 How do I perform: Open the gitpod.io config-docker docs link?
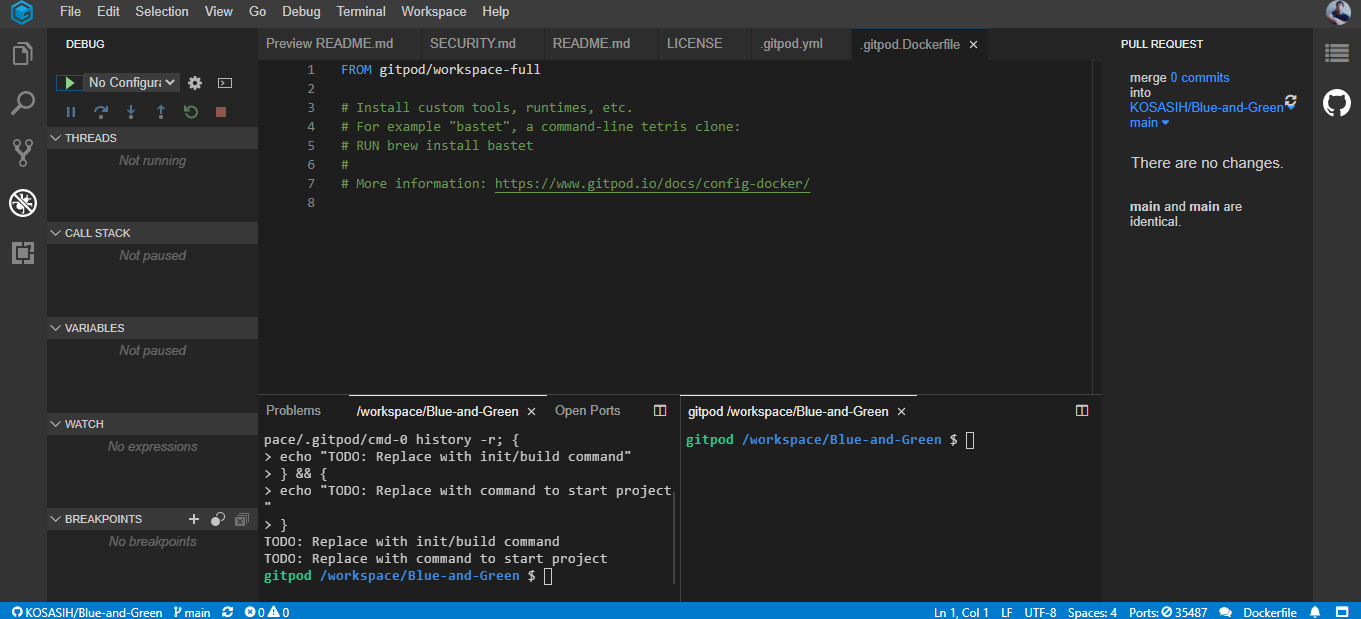coord(652,184)
